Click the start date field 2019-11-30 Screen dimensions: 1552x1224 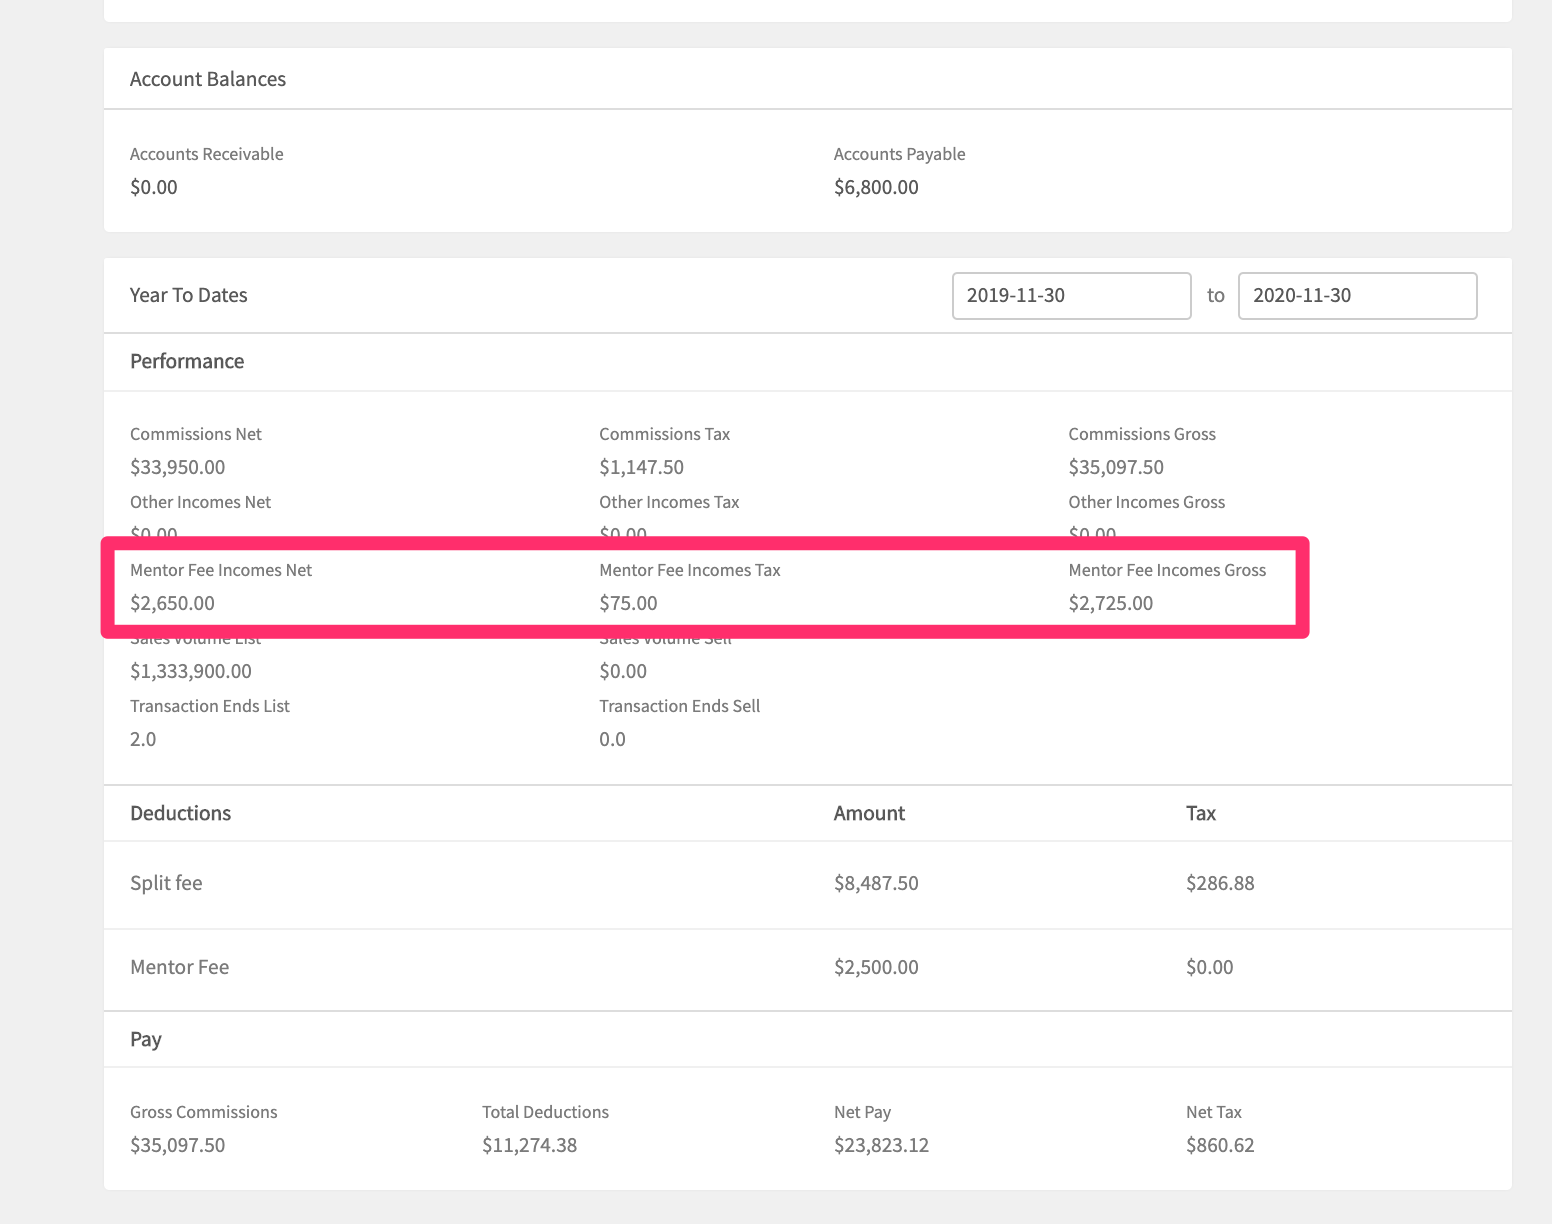[1071, 296]
